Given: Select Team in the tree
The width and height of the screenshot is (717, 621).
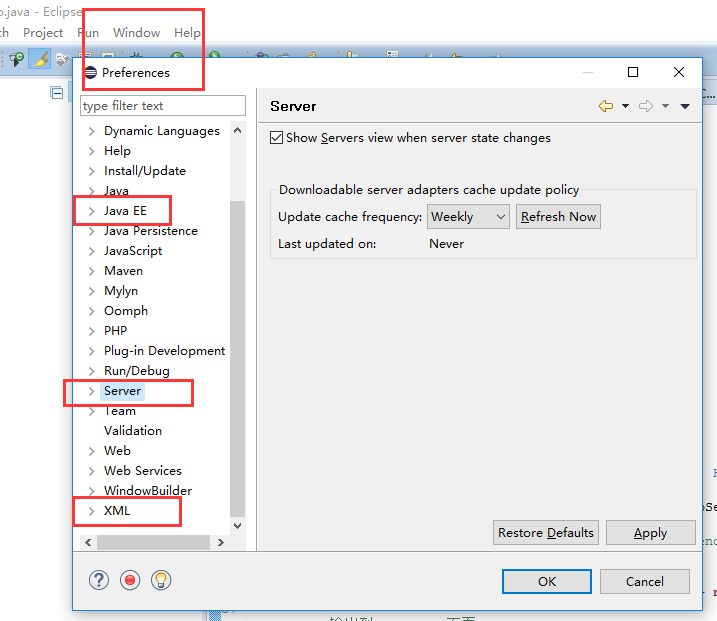Looking at the screenshot, I should click(120, 411).
